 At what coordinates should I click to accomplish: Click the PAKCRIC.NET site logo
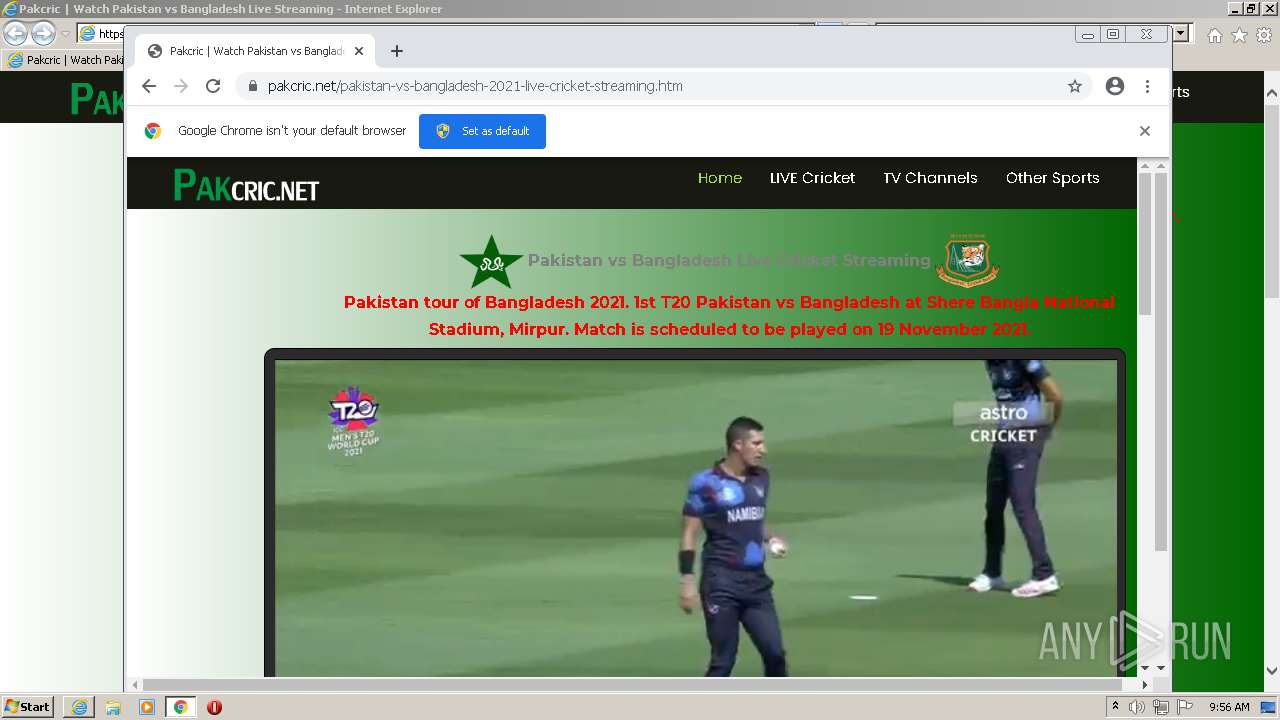pos(246,185)
